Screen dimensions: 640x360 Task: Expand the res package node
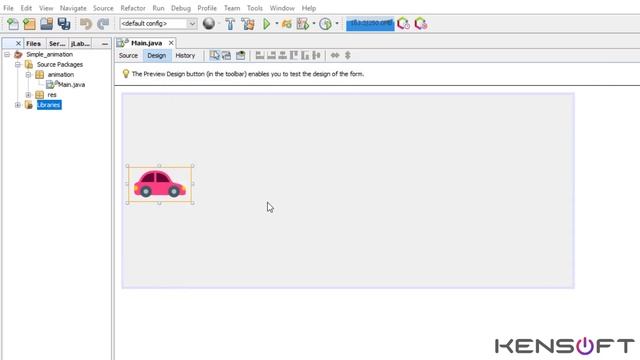pos(28,95)
